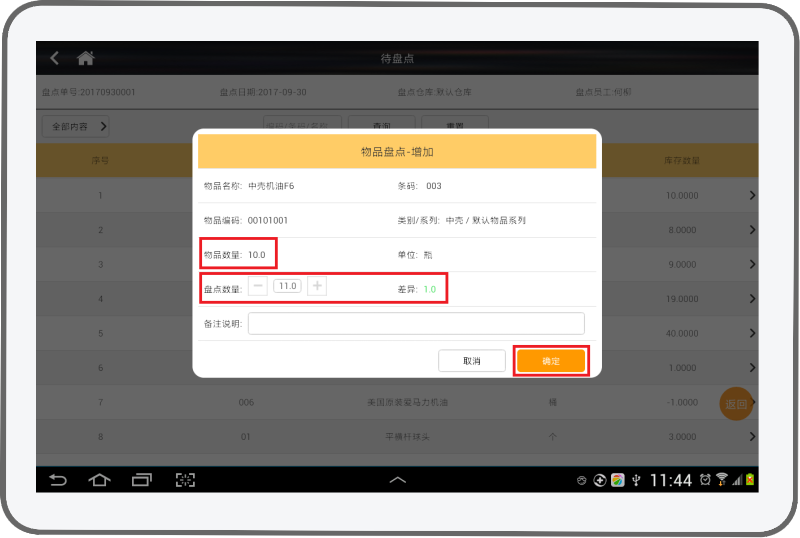This screenshot has height=538, width=800.
Task: Focus the 备注说明 remarks text box
Action: tap(416, 323)
